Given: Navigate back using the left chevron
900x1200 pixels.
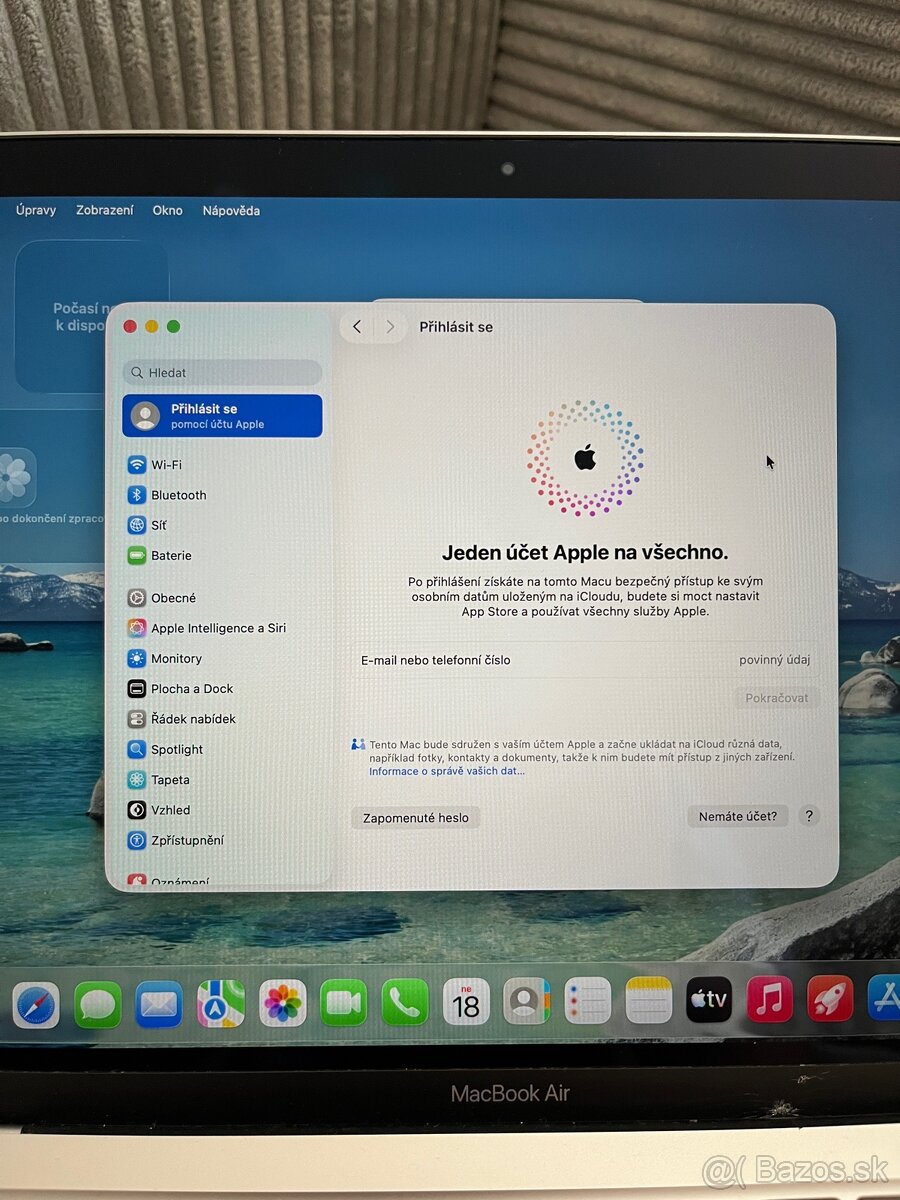Looking at the screenshot, I should (357, 326).
